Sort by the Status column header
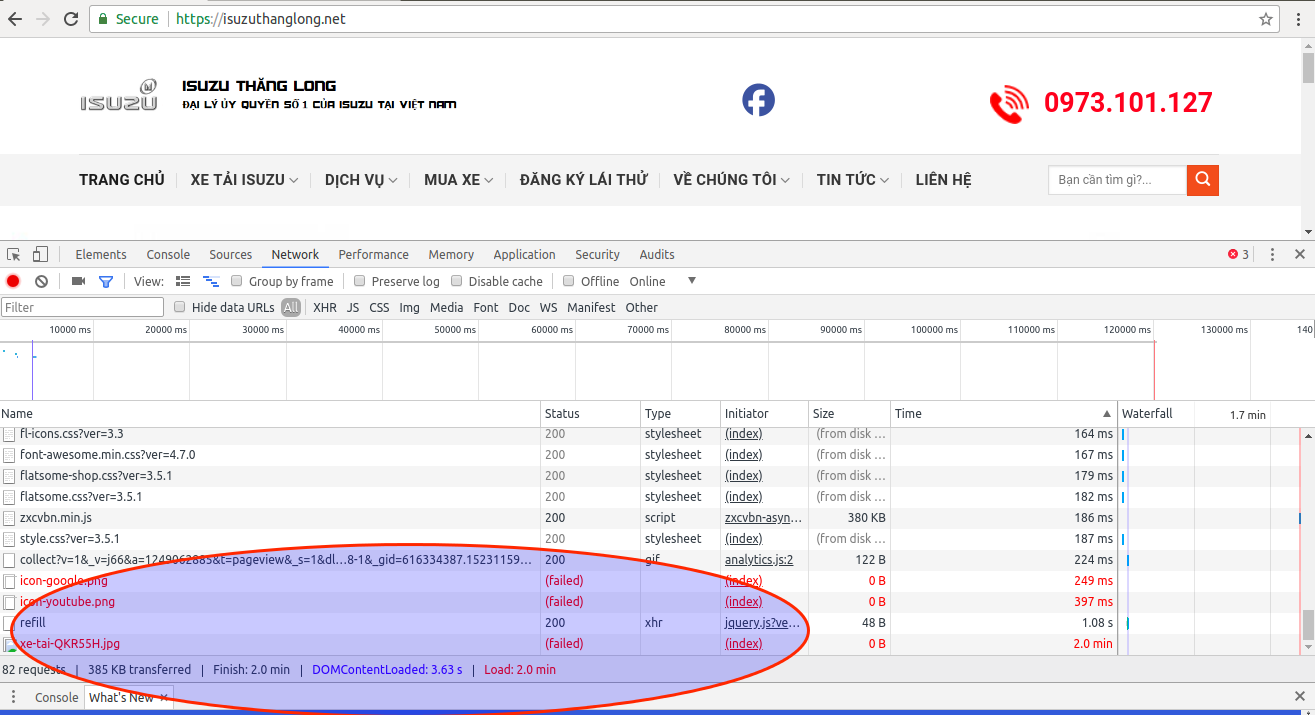1315x715 pixels. click(x=590, y=413)
